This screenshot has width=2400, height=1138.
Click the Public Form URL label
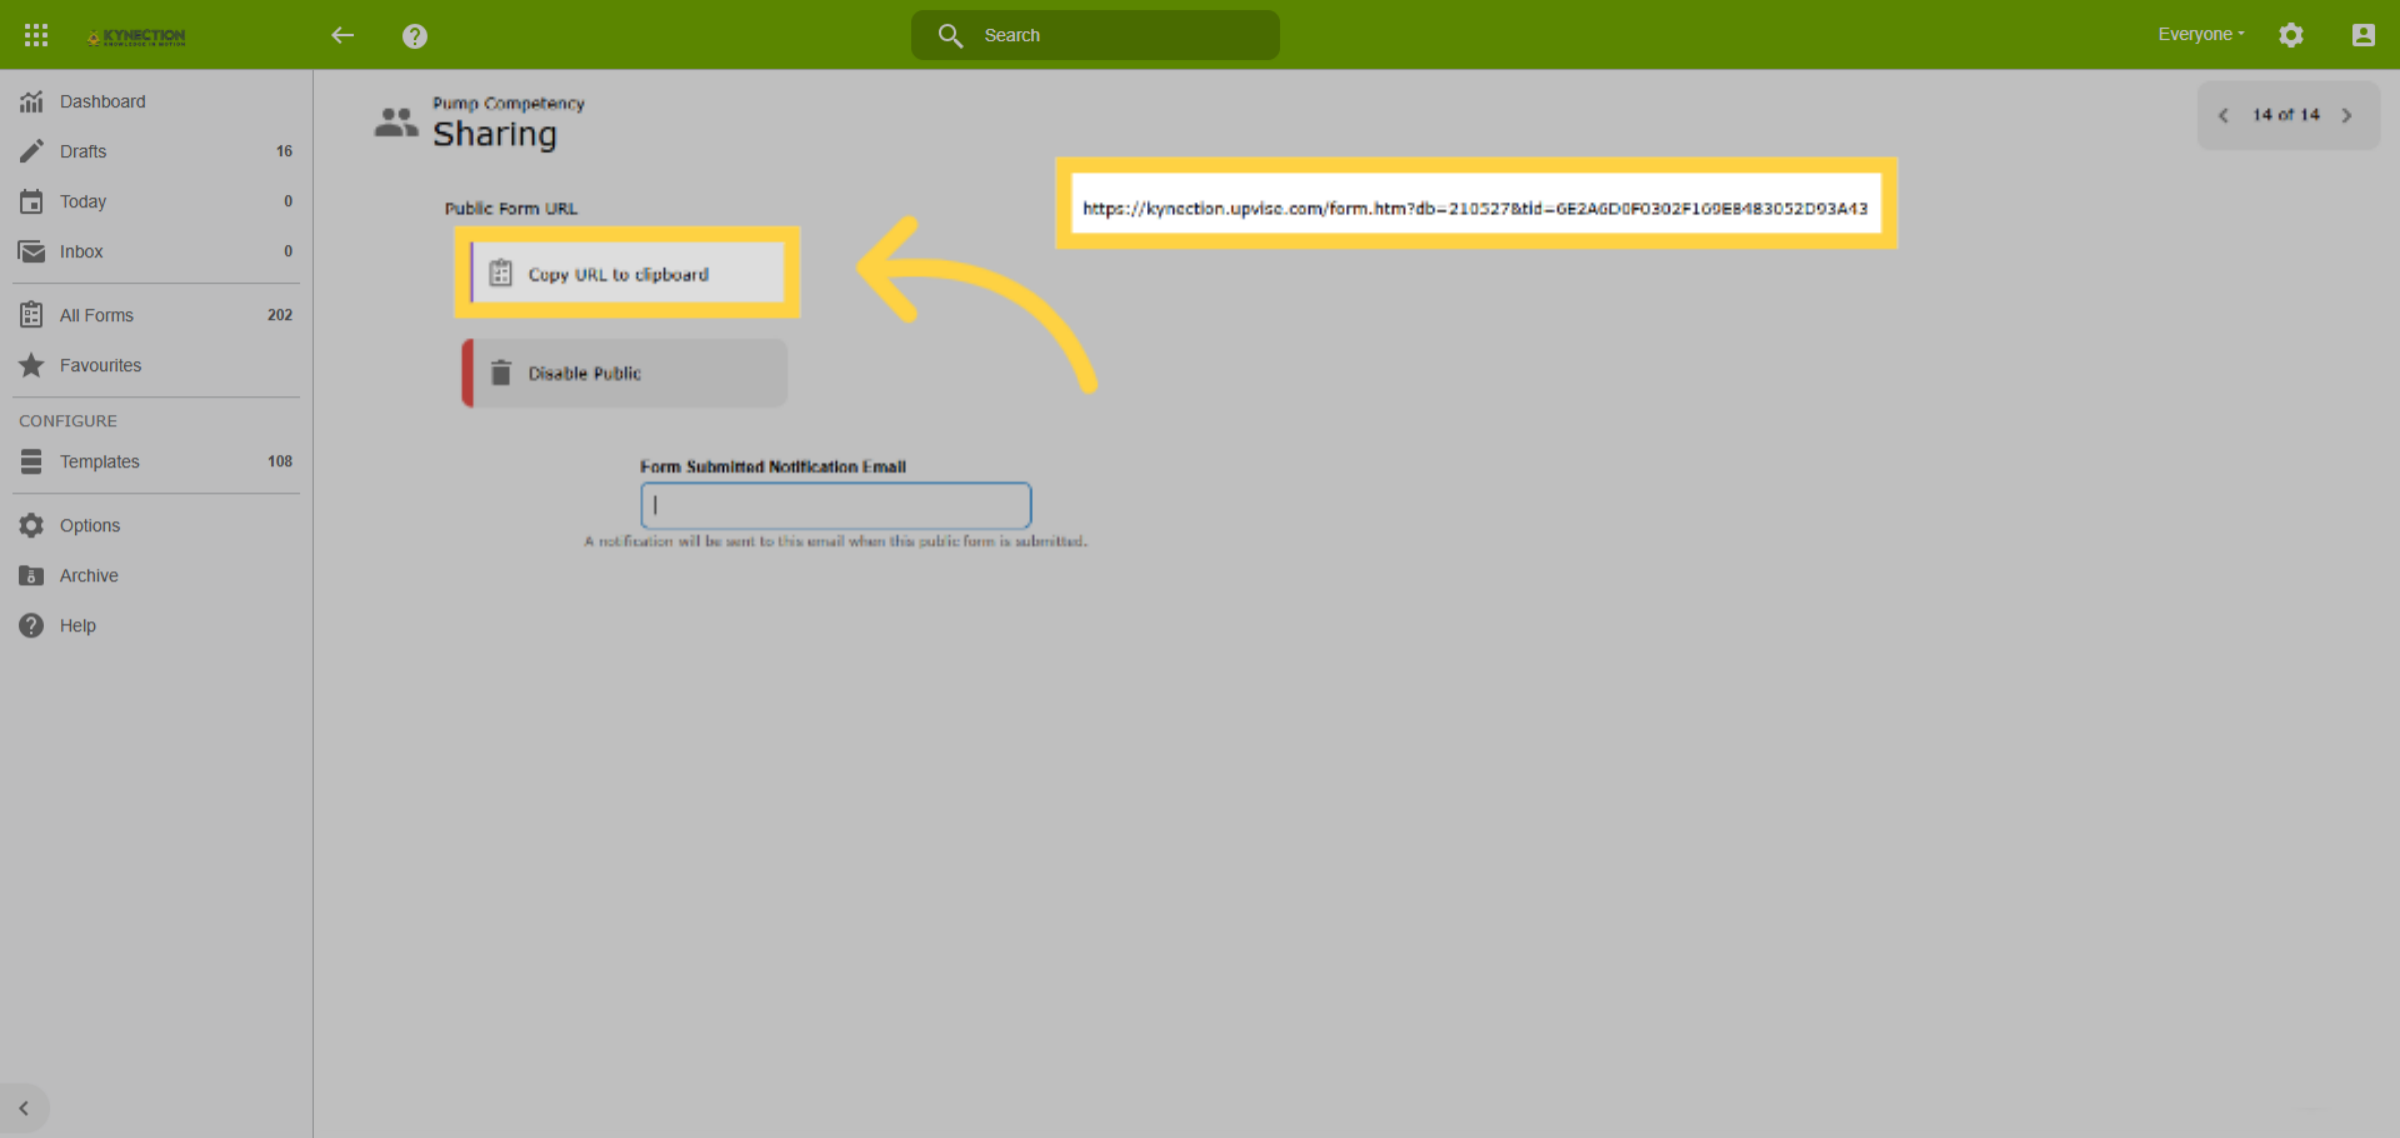511,208
